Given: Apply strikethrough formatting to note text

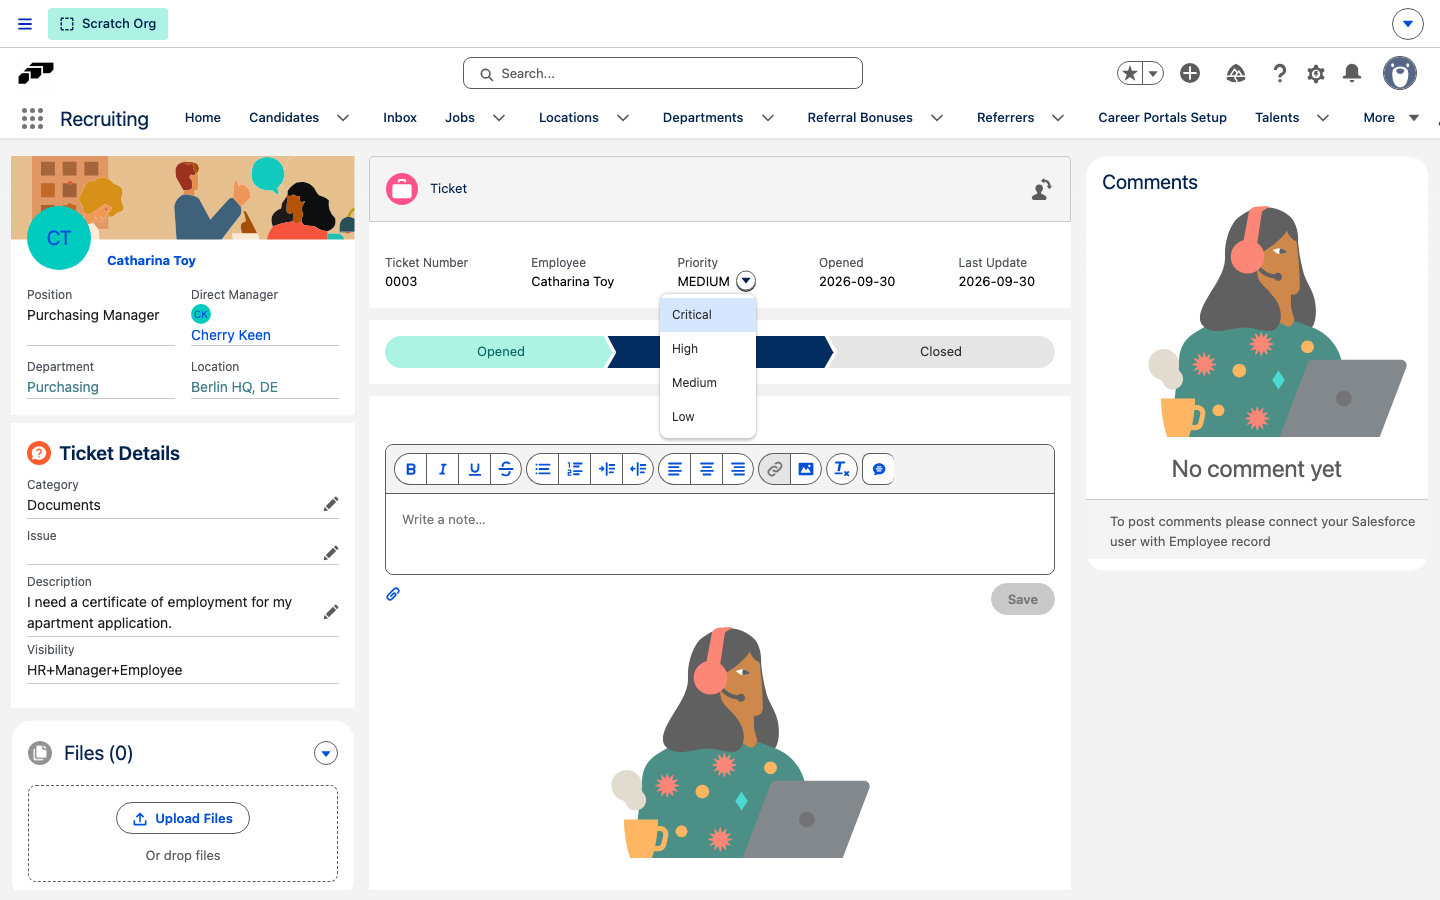Looking at the screenshot, I should (x=506, y=469).
